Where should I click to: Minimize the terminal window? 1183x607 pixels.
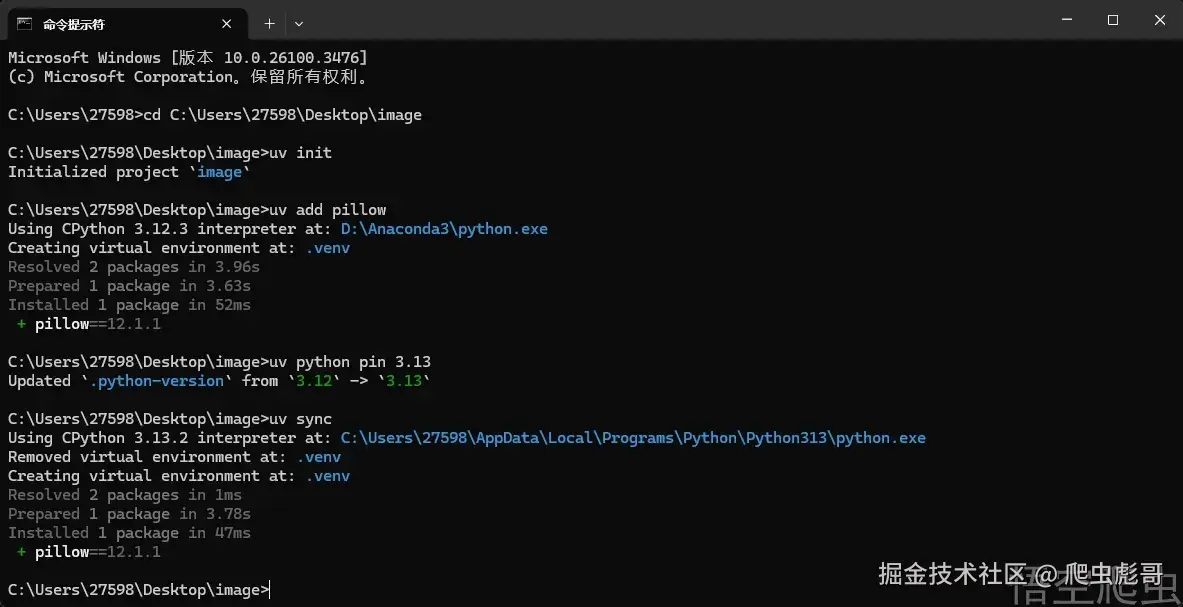1067,20
